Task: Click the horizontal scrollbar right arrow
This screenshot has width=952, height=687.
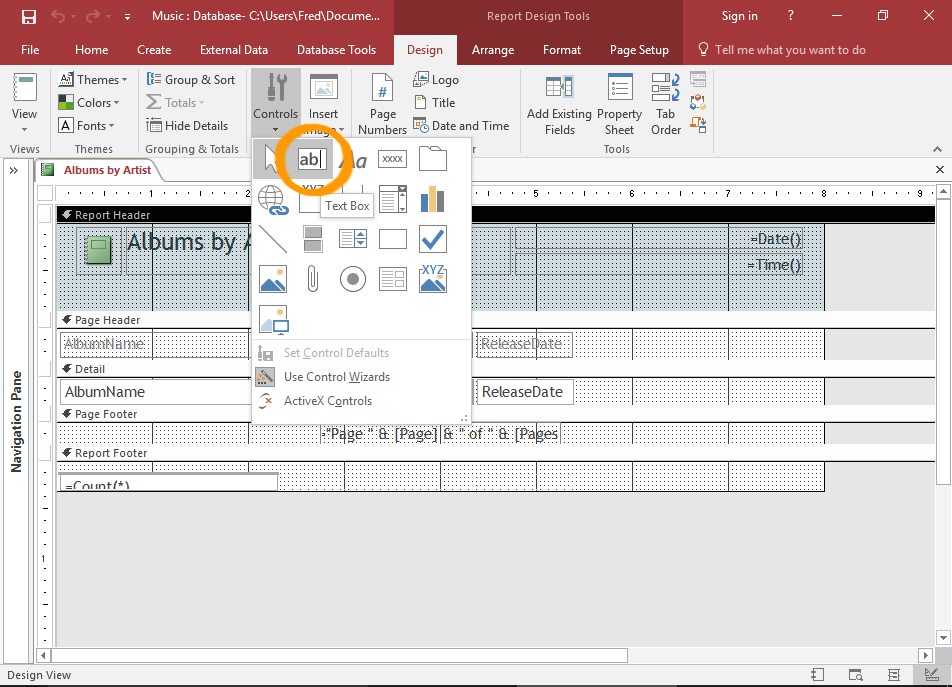Action: click(x=925, y=655)
